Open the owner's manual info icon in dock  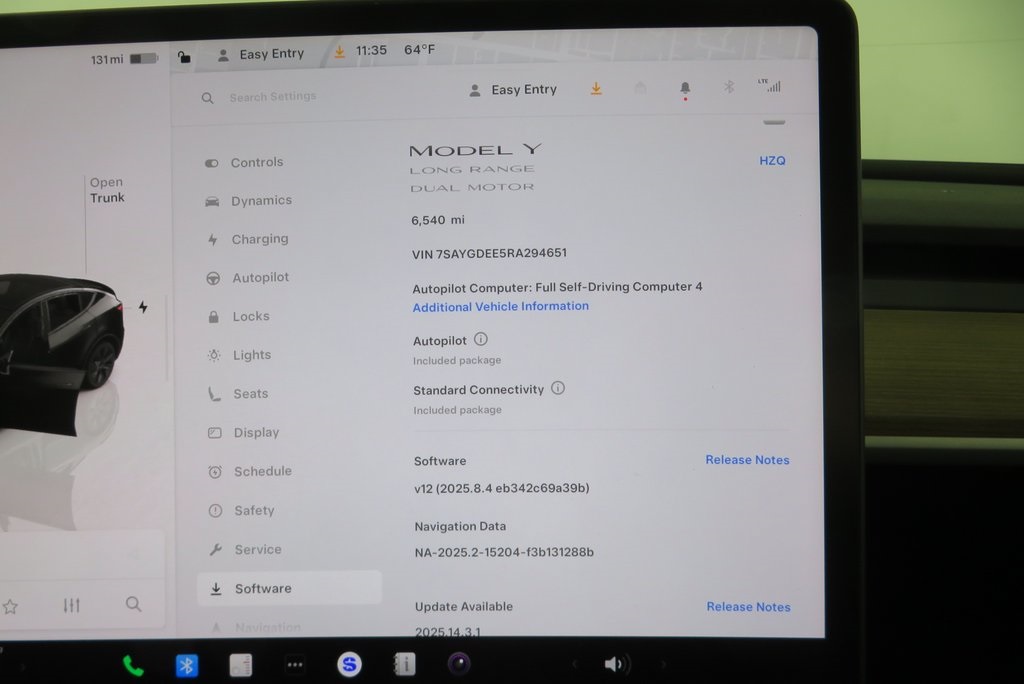pyautogui.click(x=404, y=664)
